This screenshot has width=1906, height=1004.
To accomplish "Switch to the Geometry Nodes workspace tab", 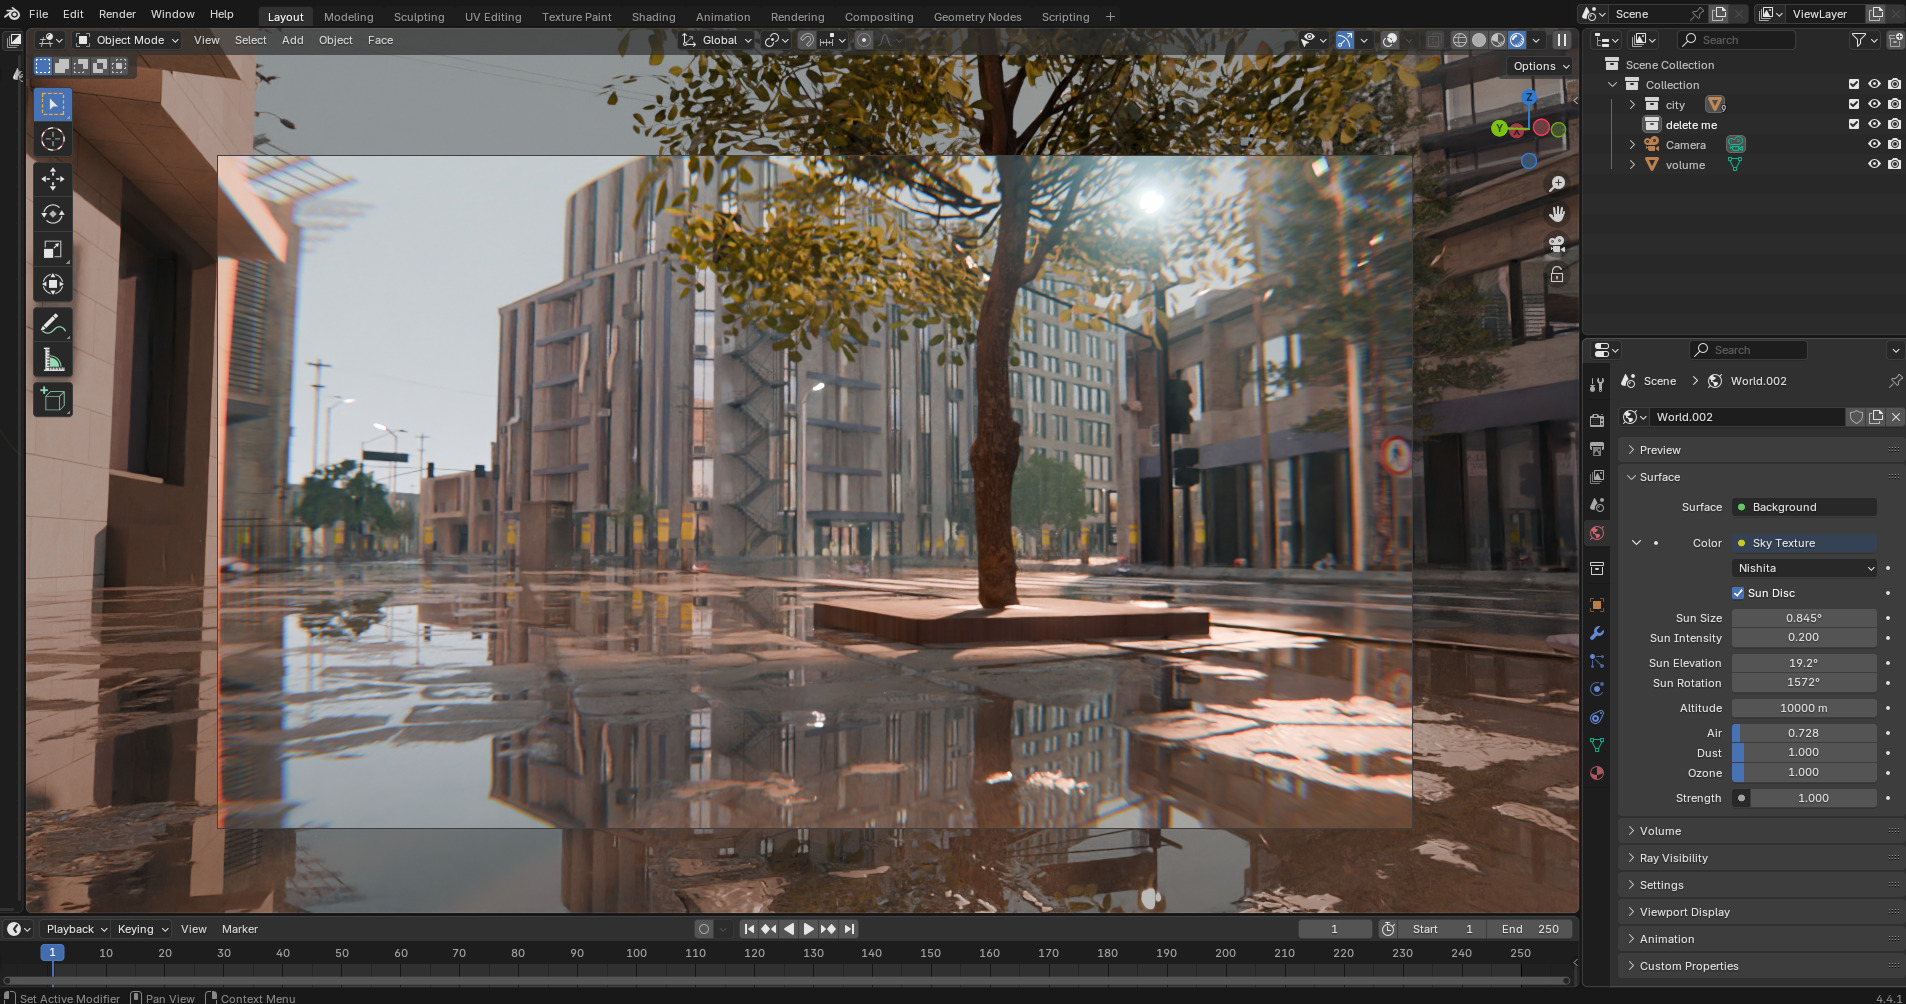I will click(977, 17).
